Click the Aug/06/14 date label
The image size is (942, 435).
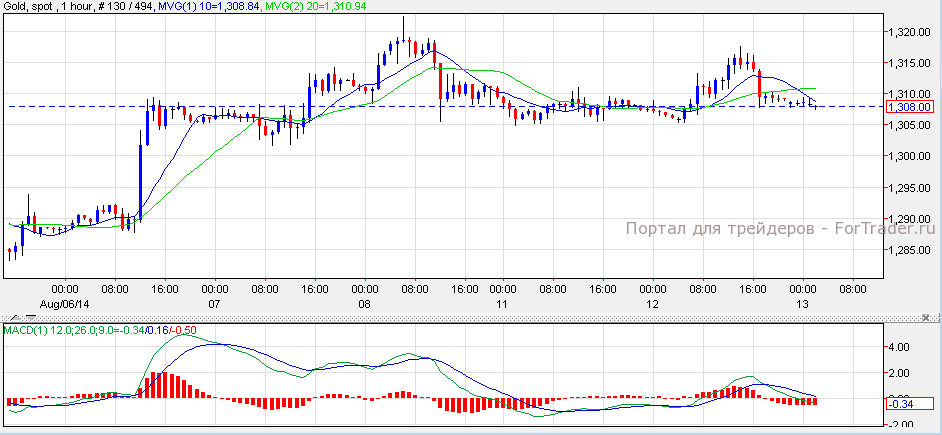[64, 303]
